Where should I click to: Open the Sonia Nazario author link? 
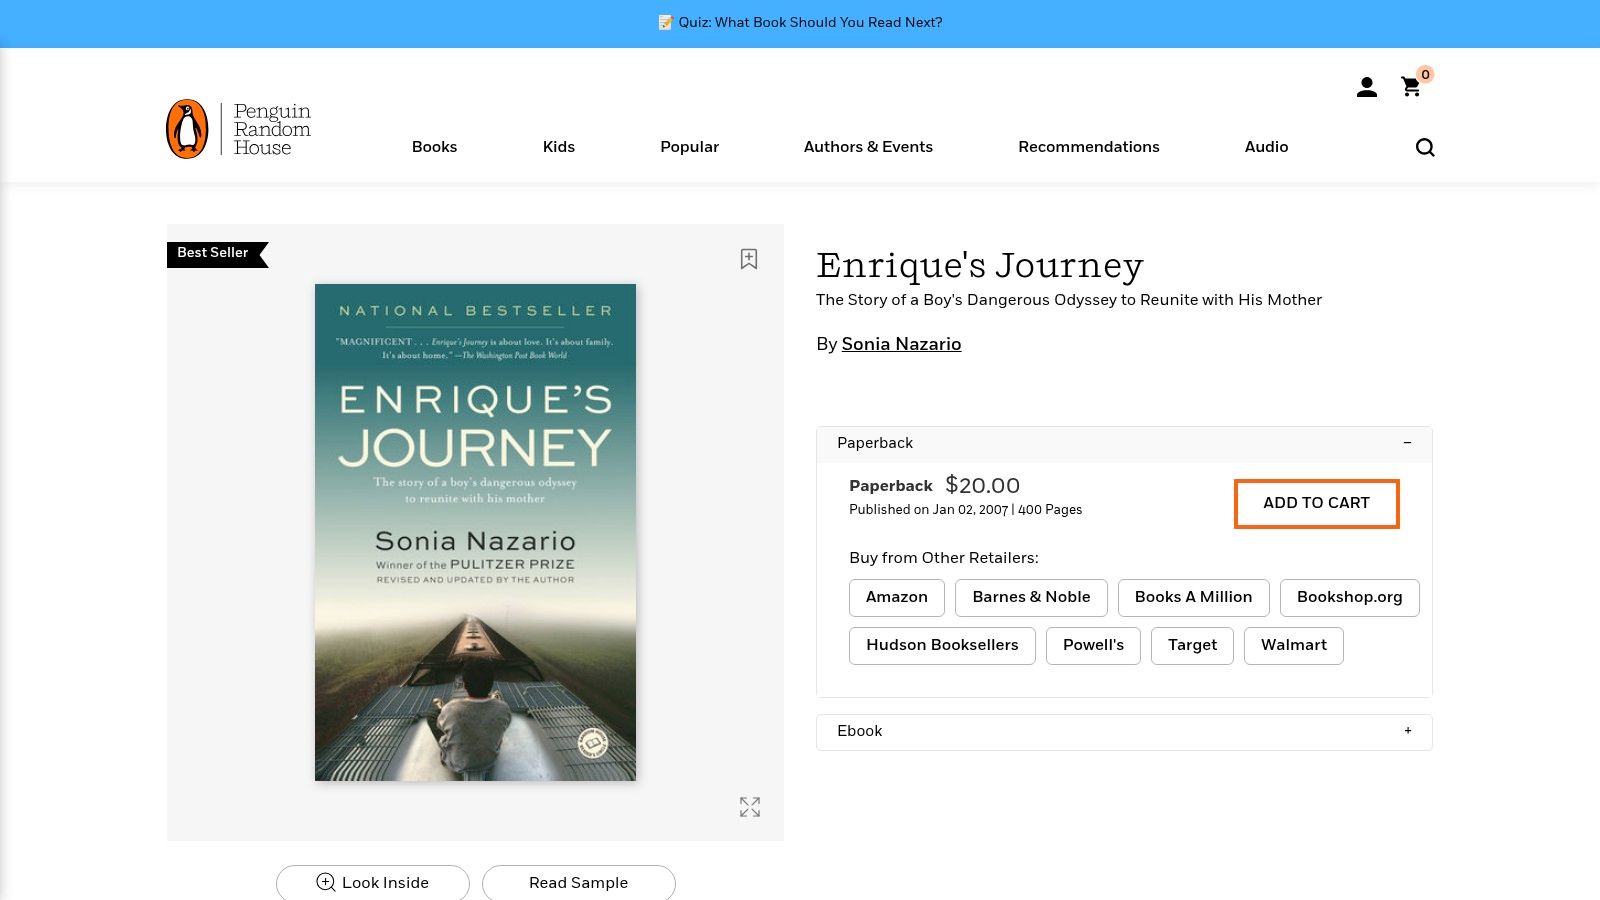[901, 344]
